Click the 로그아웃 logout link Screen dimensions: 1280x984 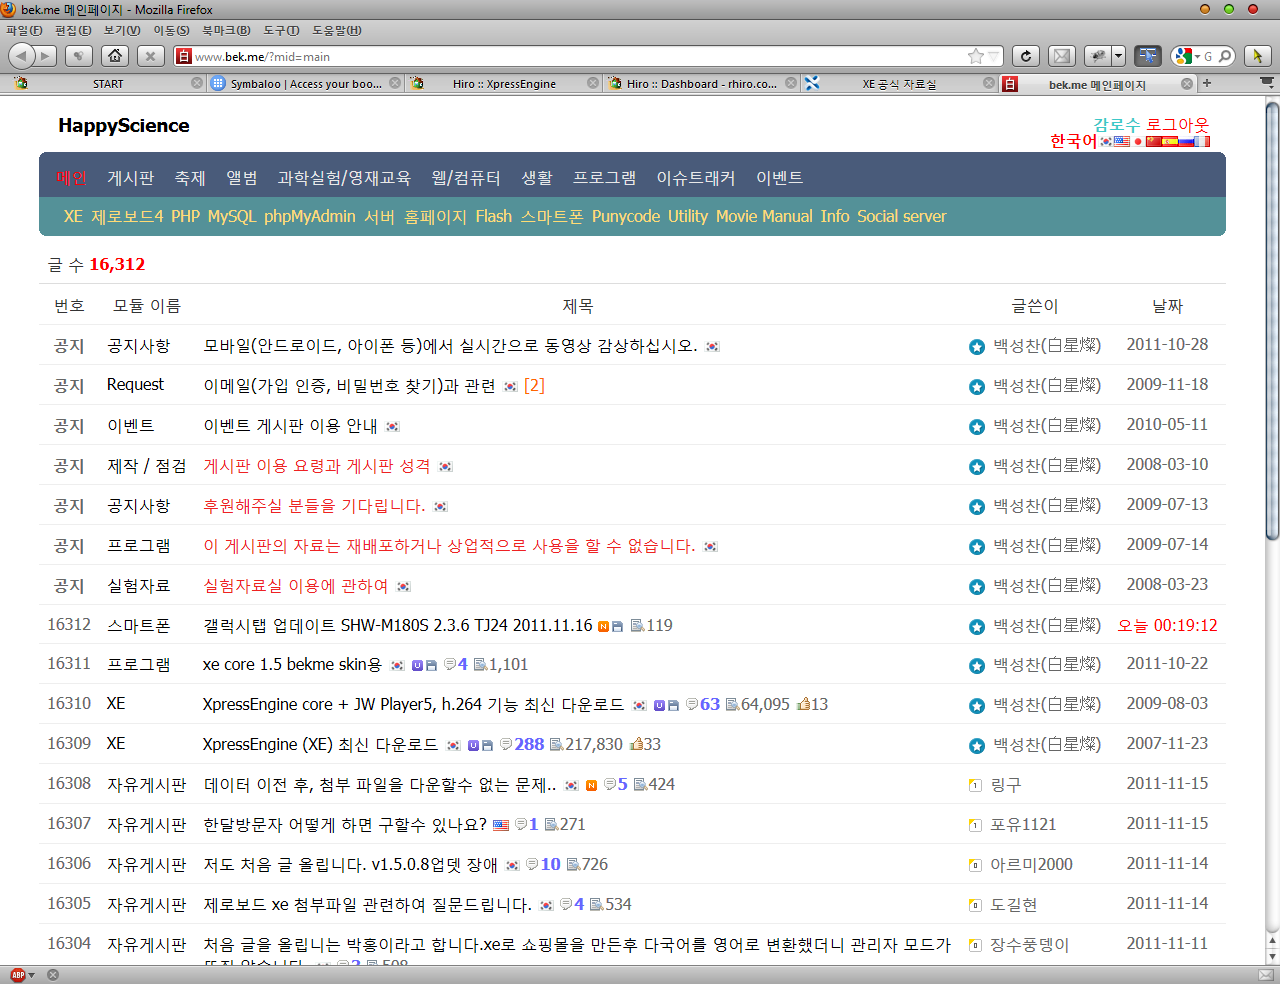point(1177,125)
